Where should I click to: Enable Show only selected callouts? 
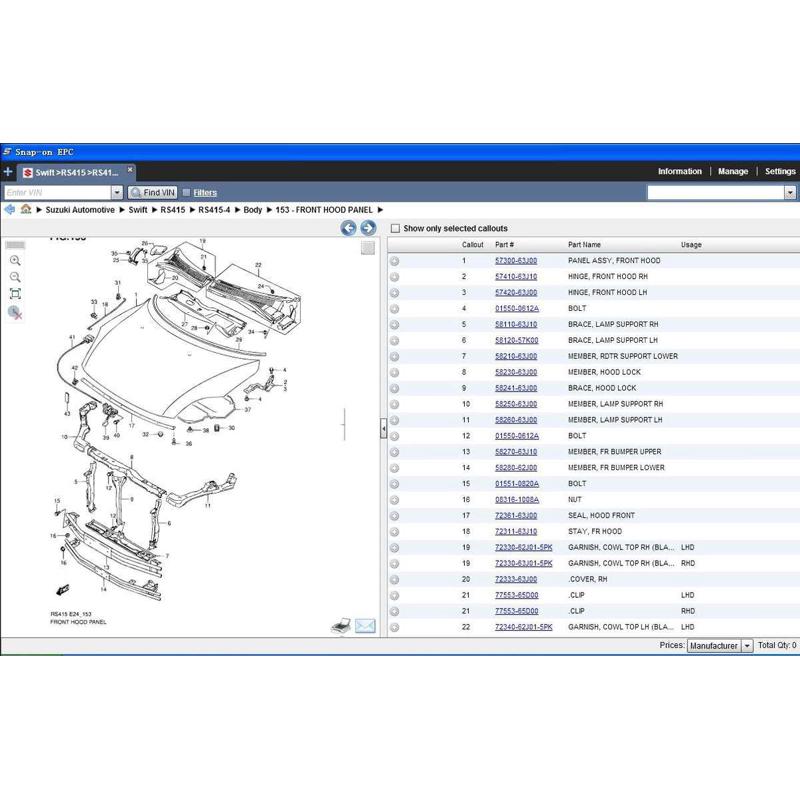point(395,229)
